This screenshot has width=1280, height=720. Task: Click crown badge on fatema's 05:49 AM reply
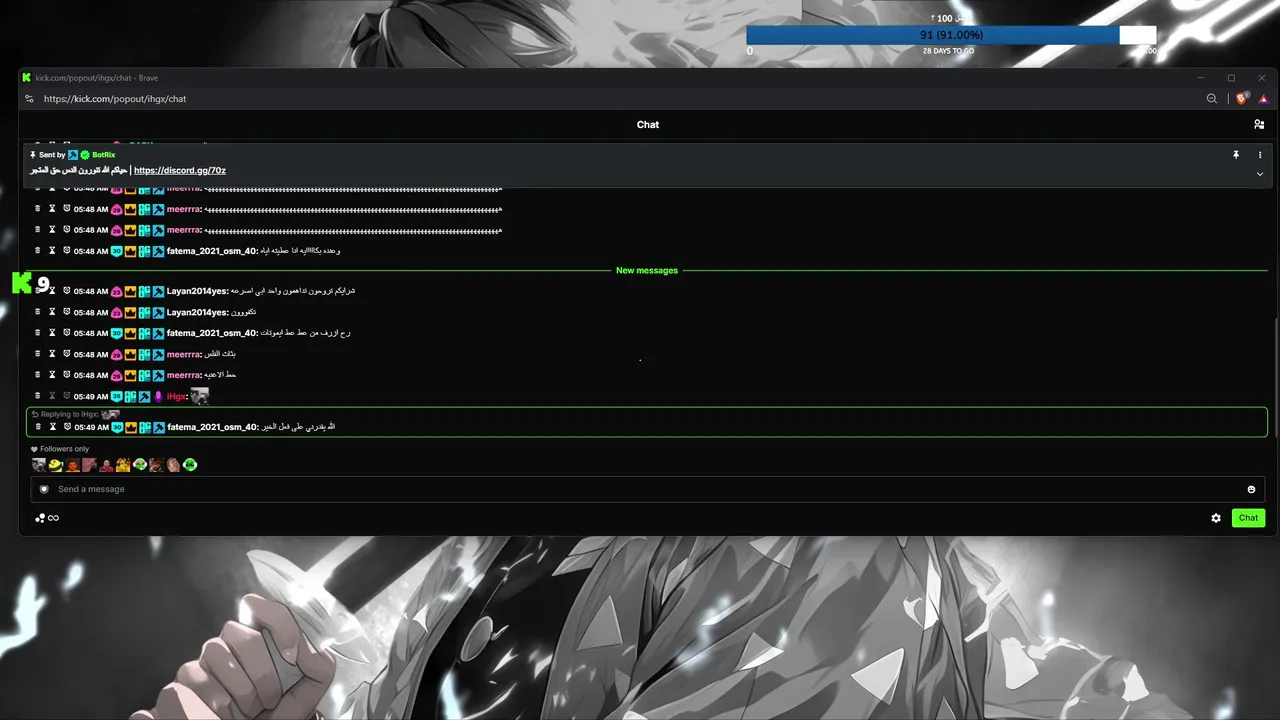(x=130, y=427)
